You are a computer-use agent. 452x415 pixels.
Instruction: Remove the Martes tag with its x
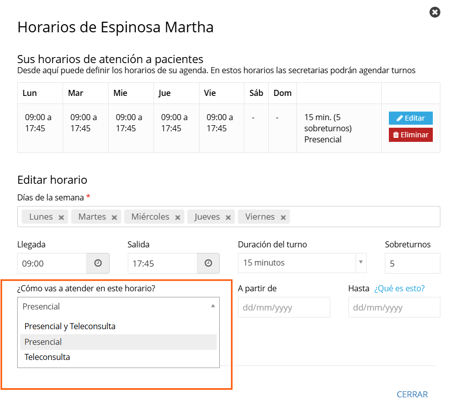coord(114,217)
